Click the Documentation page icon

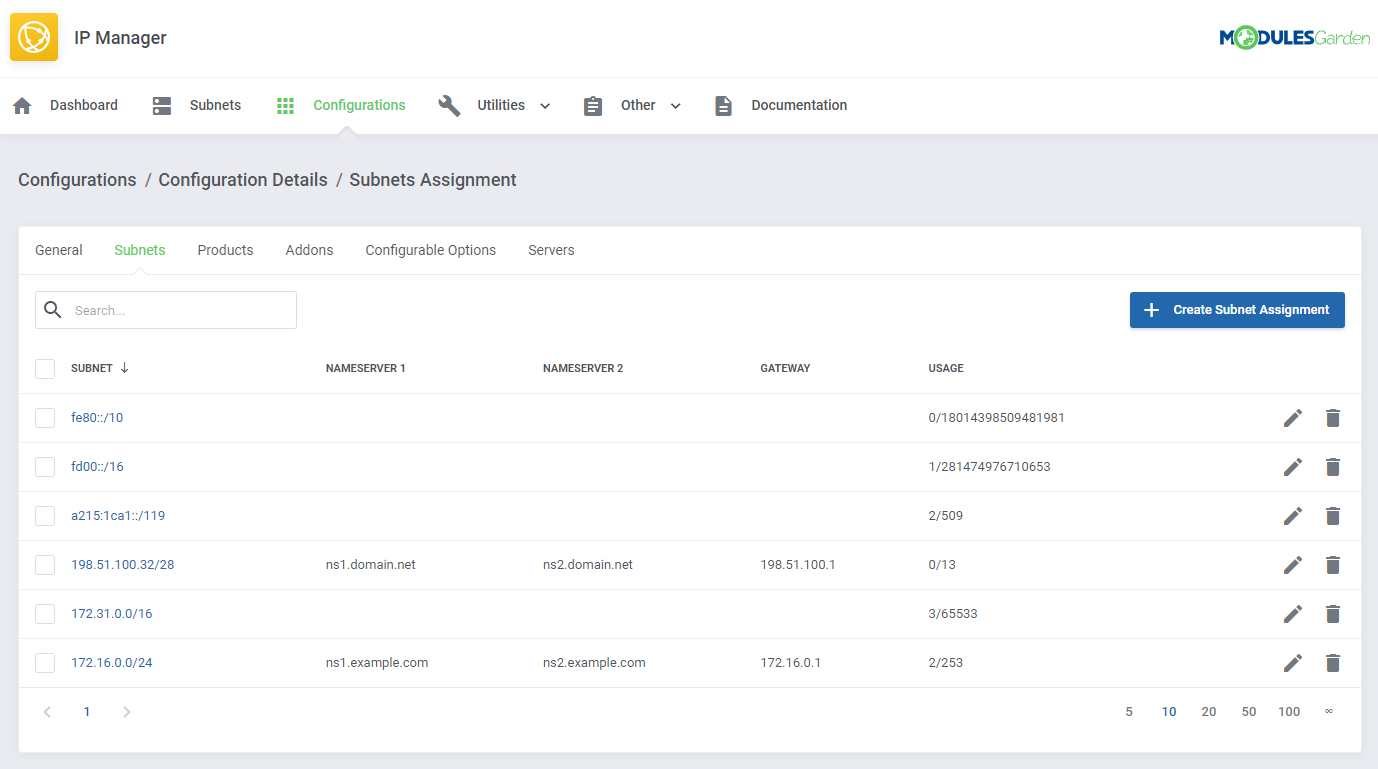723,104
